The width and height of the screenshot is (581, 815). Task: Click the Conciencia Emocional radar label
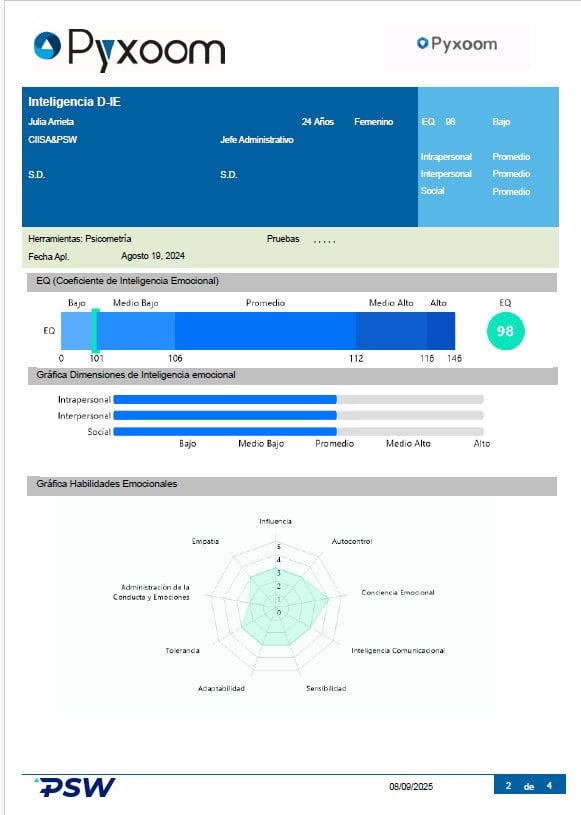(398, 593)
